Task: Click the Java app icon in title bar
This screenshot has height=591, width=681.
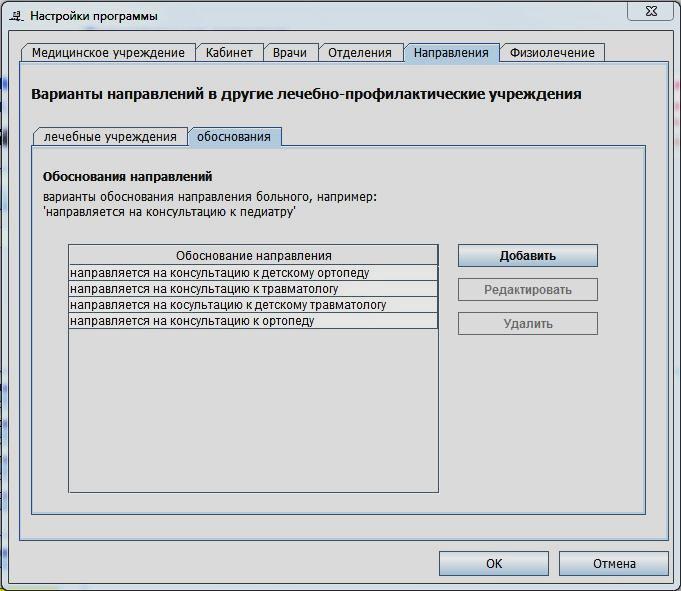Action: (x=17, y=15)
